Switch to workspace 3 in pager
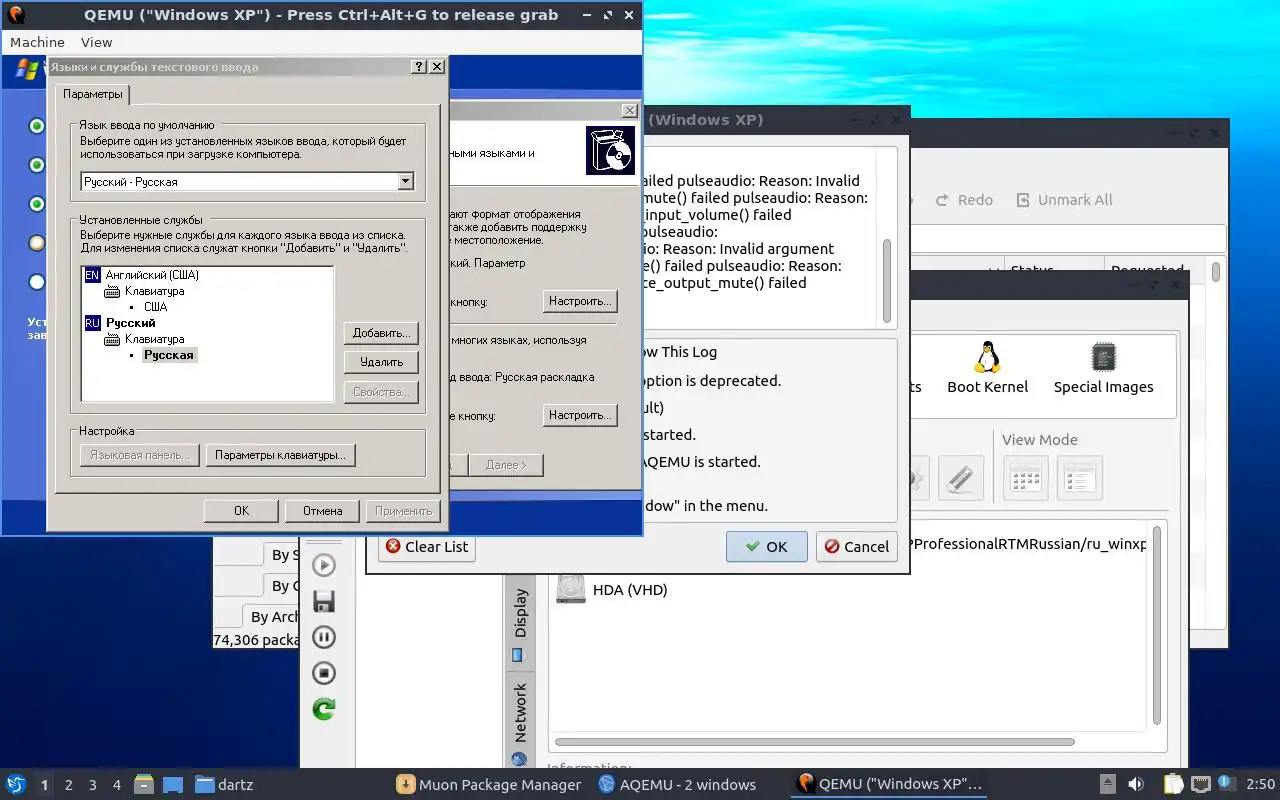 coord(93,785)
